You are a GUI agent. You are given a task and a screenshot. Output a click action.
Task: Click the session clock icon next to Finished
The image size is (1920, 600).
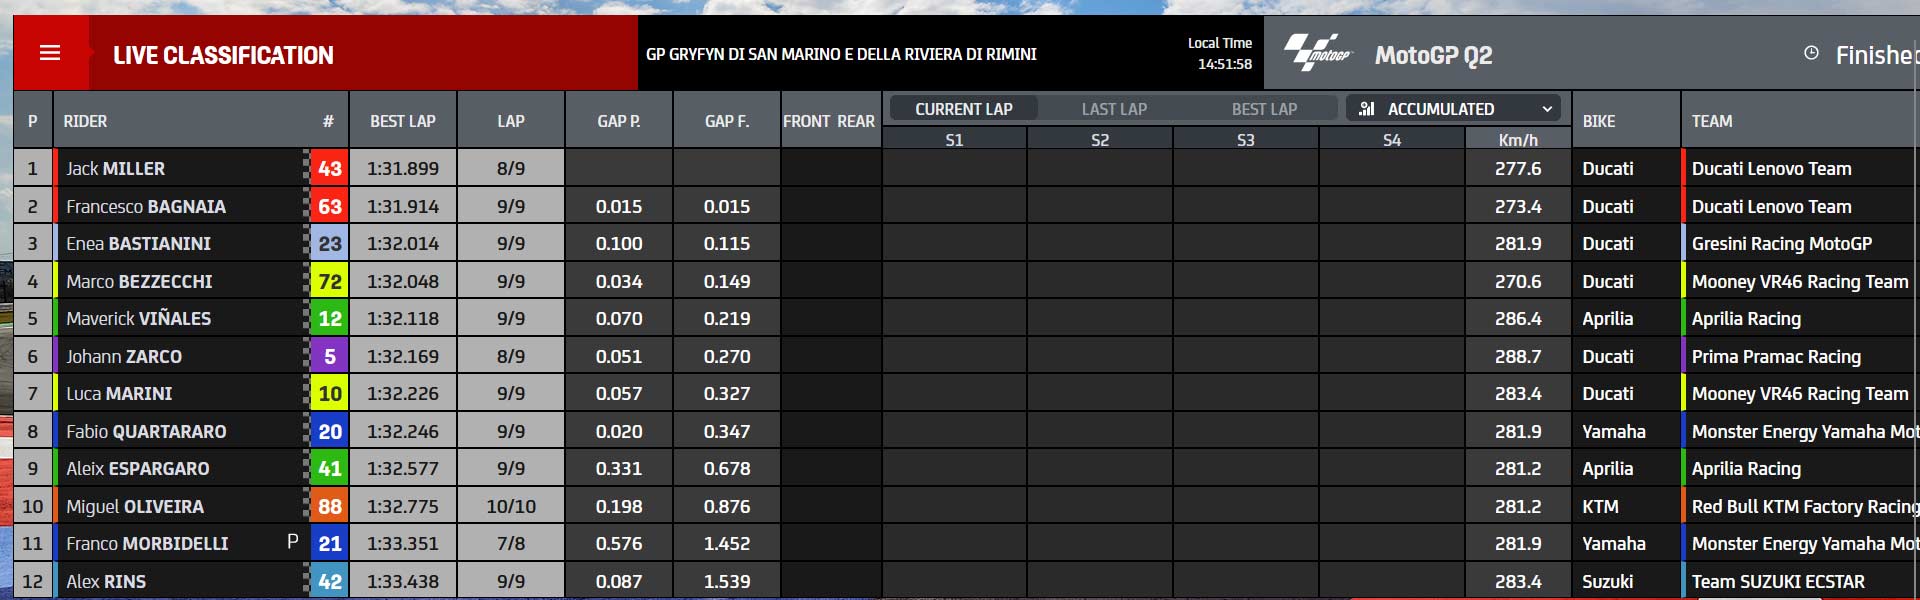[1811, 53]
